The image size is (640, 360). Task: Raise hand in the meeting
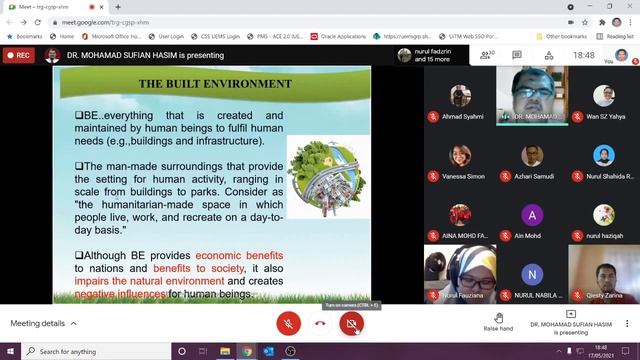498,322
